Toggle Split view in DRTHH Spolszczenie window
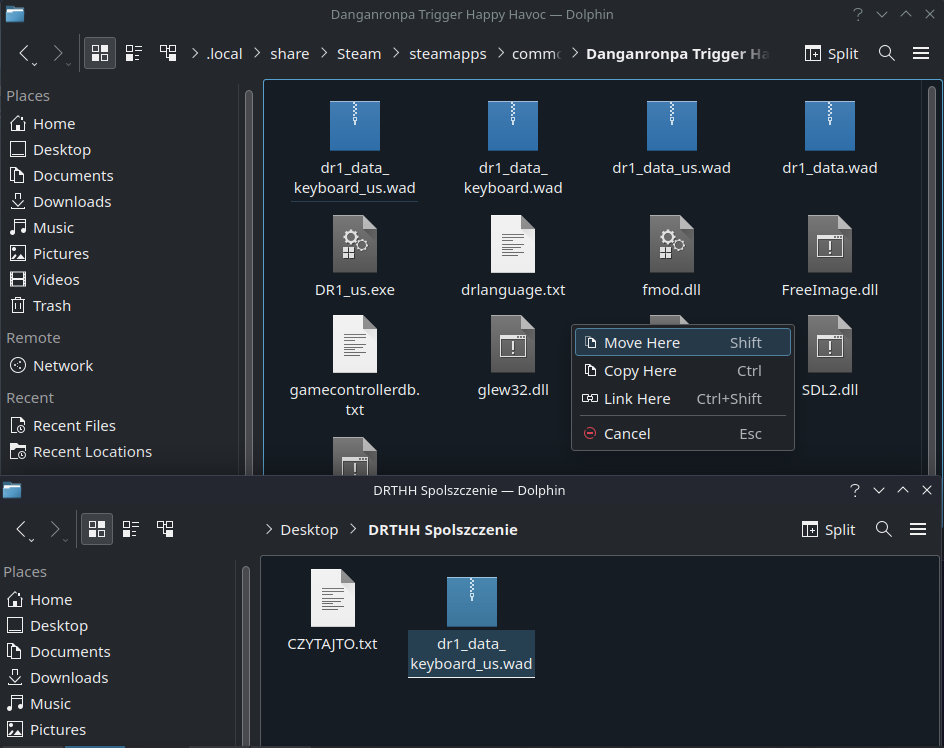The image size is (944, 748). (828, 529)
